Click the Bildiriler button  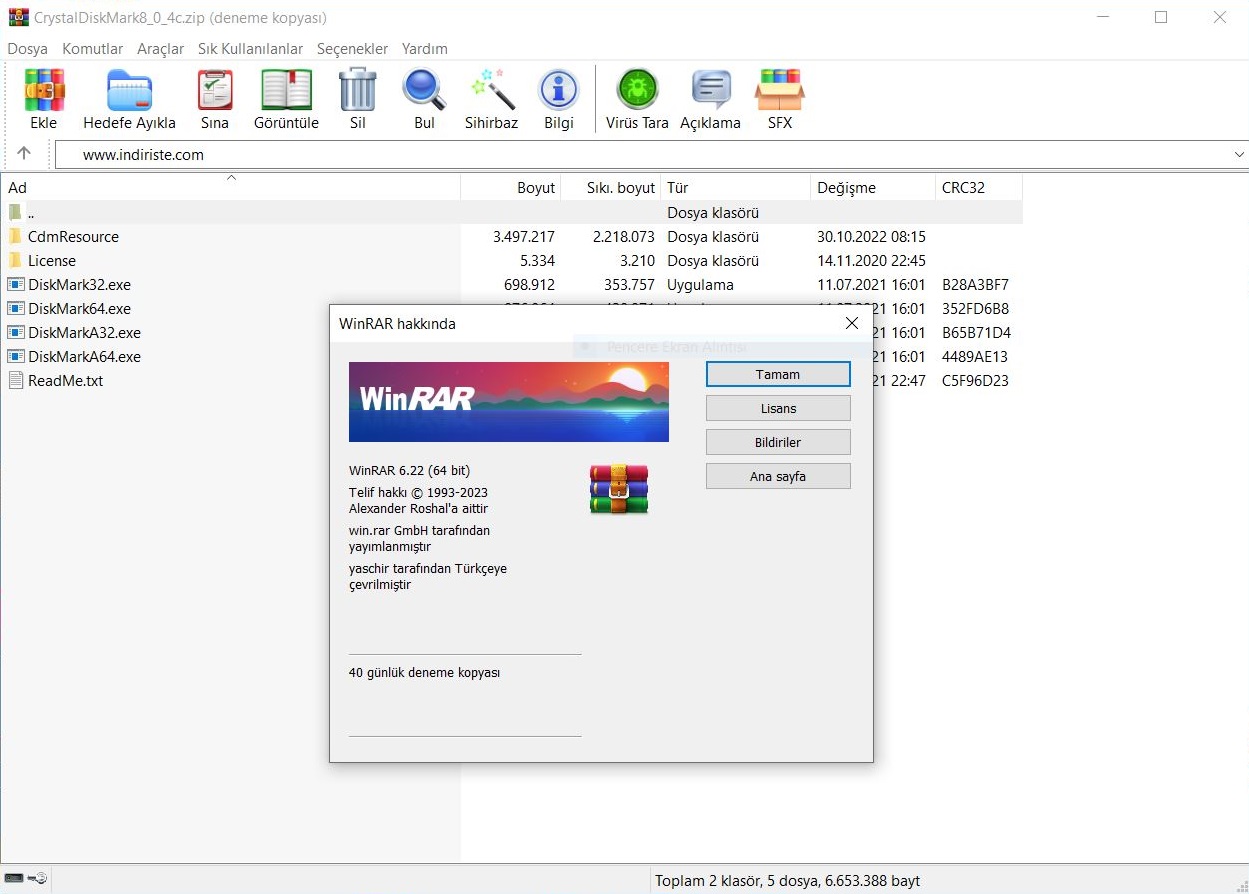(x=778, y=442)
